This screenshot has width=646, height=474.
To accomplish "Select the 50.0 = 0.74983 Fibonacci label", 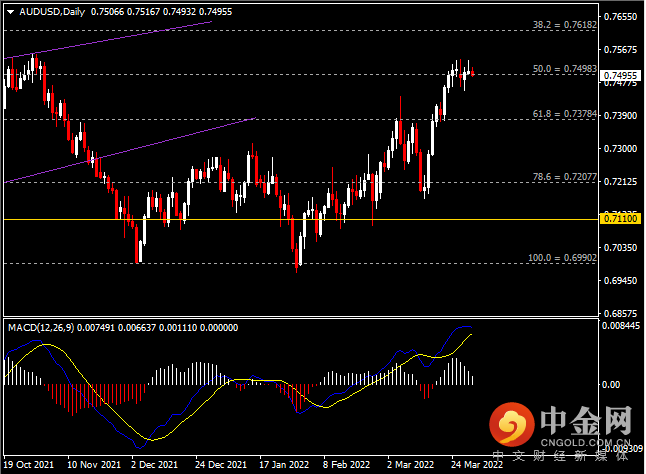I will [x=564, y=69].
